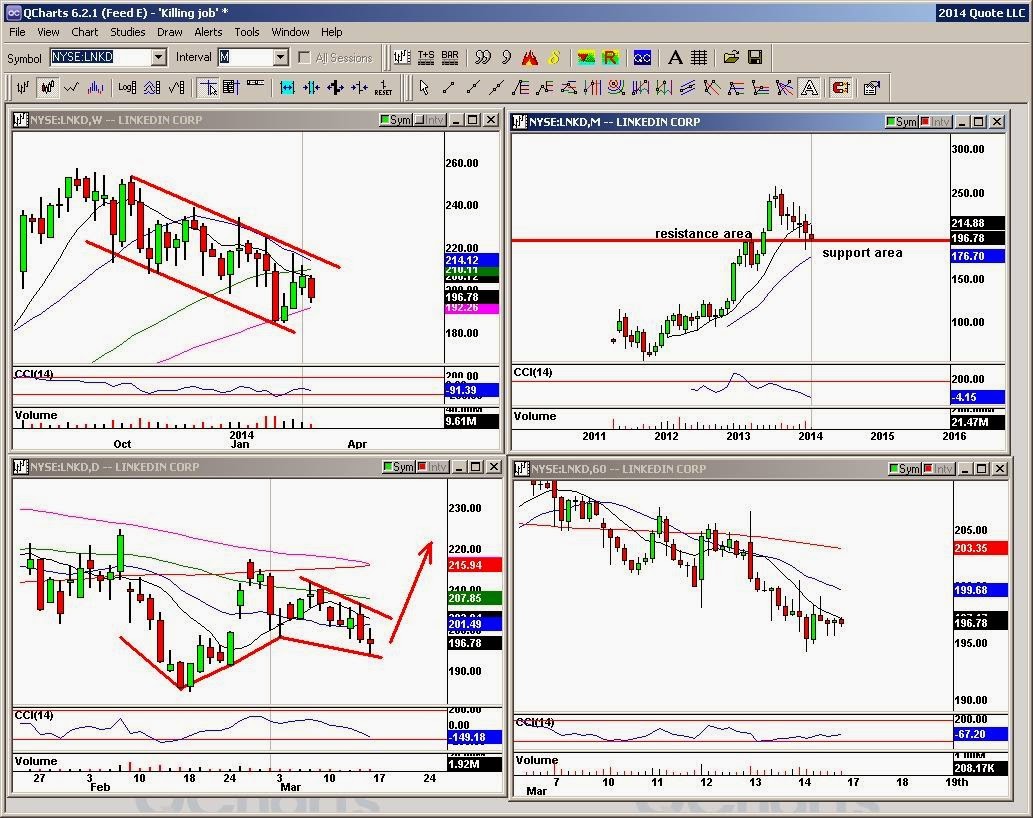
Task: Click the Volume label in the monthly chart
Action: click(535, 416)
